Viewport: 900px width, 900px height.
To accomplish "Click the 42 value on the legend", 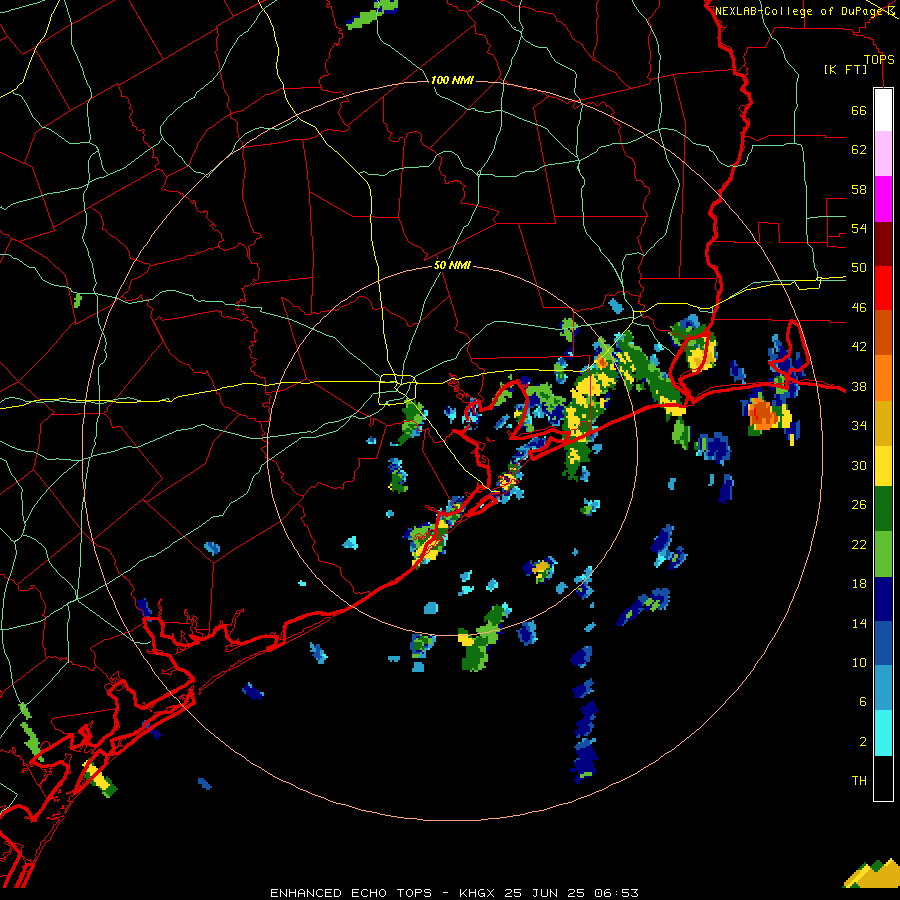I will [859, 347].
